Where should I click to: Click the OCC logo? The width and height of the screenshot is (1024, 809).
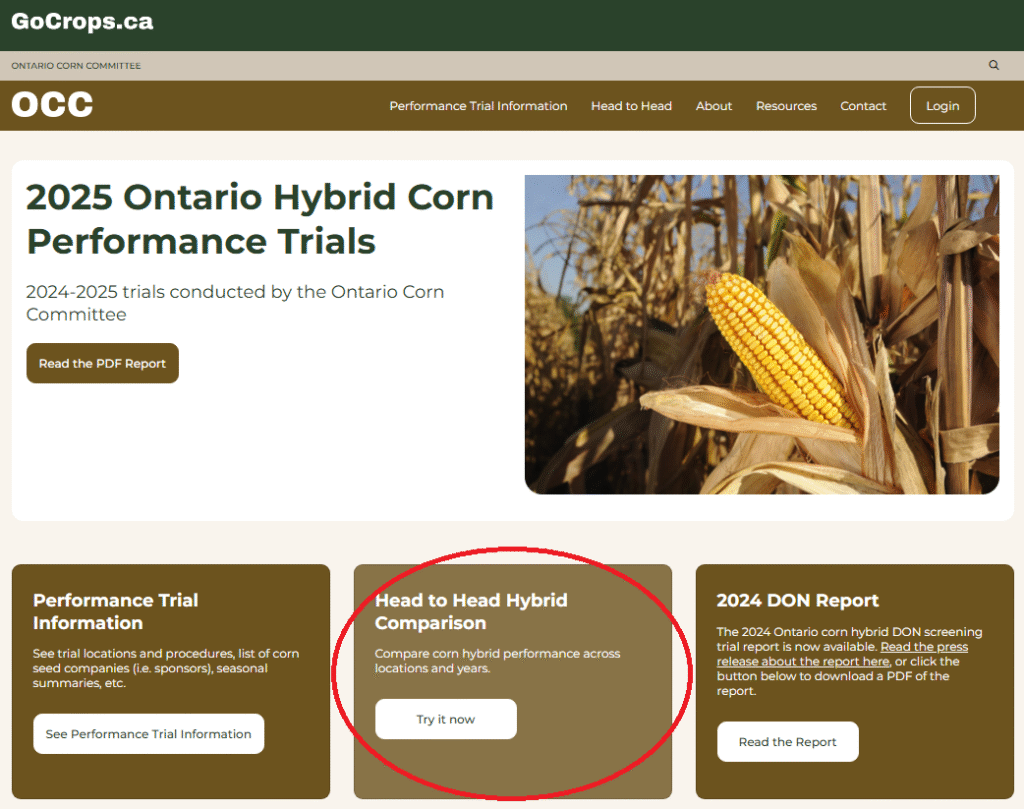pos(52,105)
